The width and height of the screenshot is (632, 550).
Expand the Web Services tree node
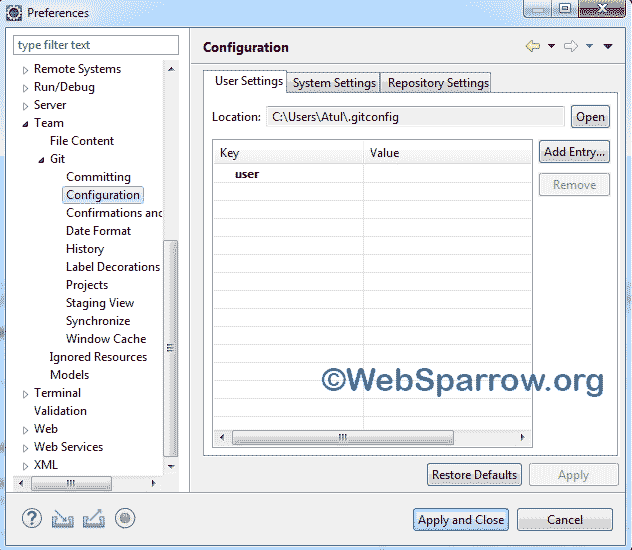pos(25,448)
